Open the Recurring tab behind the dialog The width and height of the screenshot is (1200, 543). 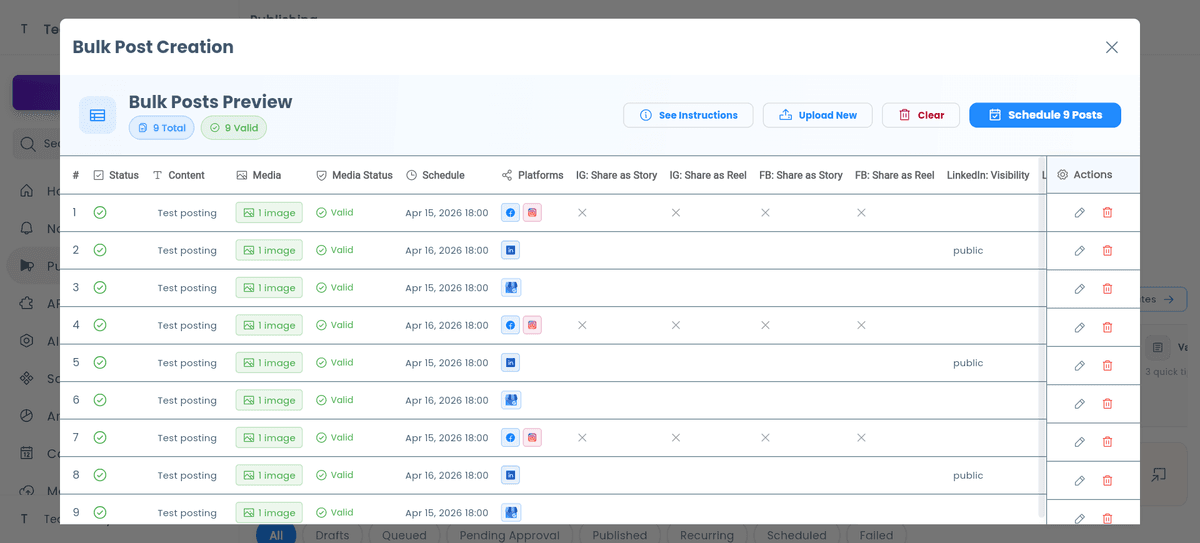707,534
